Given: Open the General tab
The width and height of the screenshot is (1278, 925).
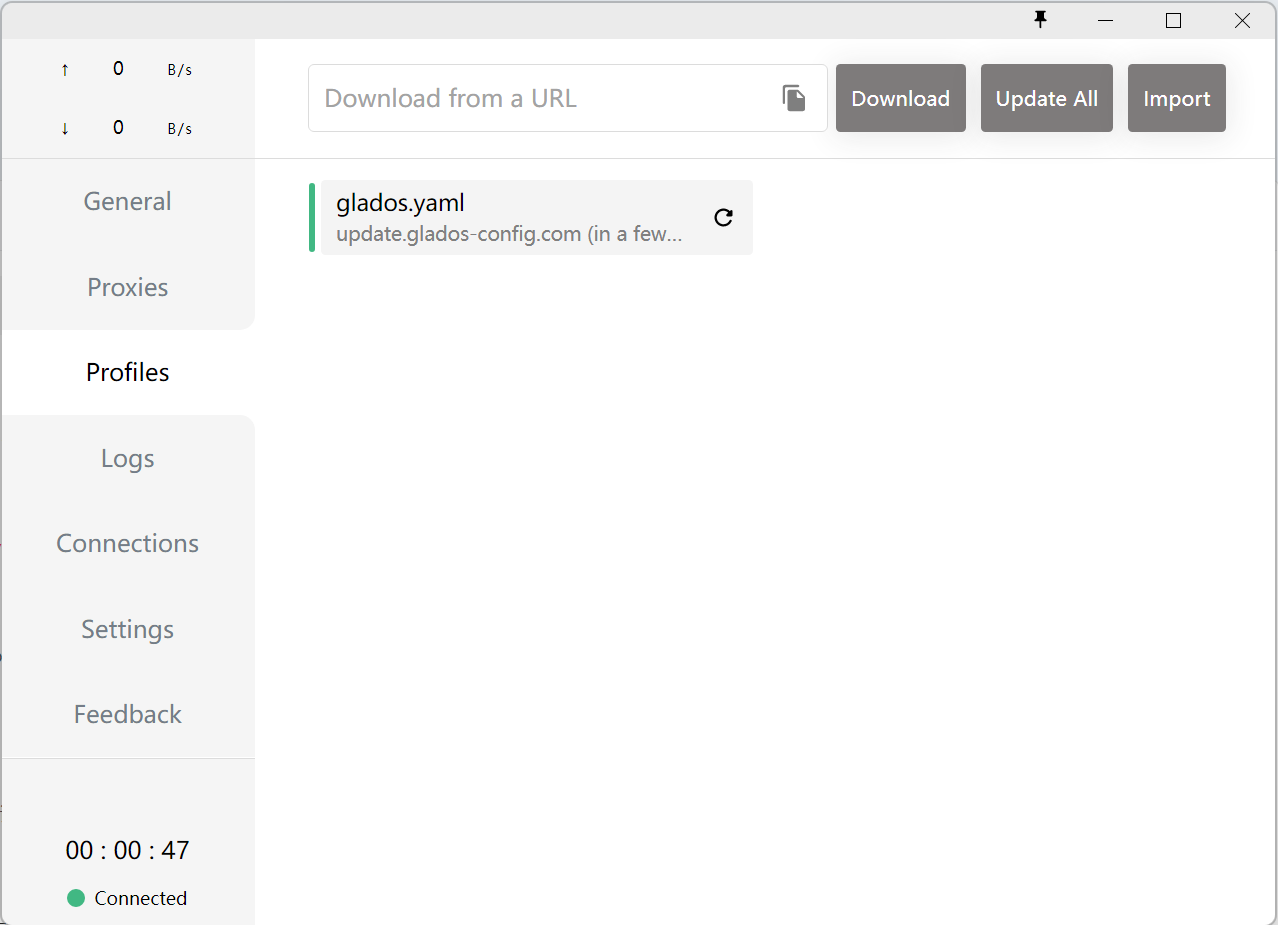Looking at the screenshot, I should tap(127, 201).
